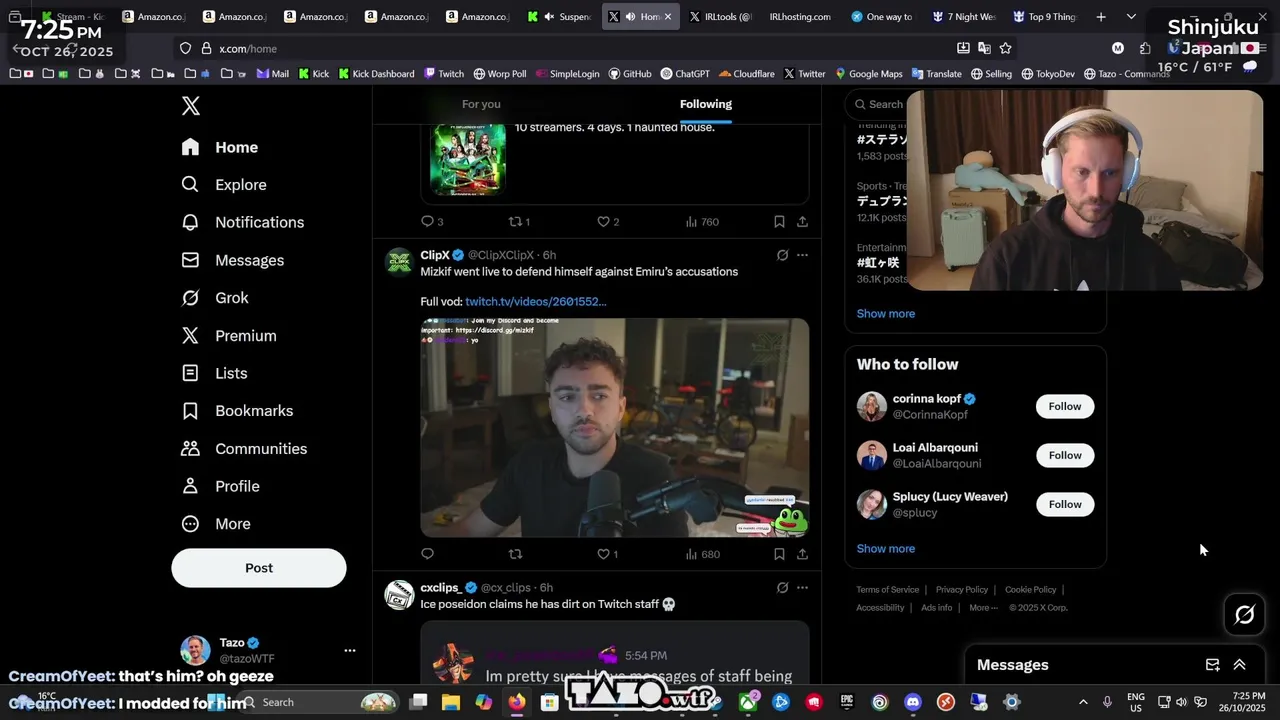Like the ClipX Mizkif post

[608, 553]
